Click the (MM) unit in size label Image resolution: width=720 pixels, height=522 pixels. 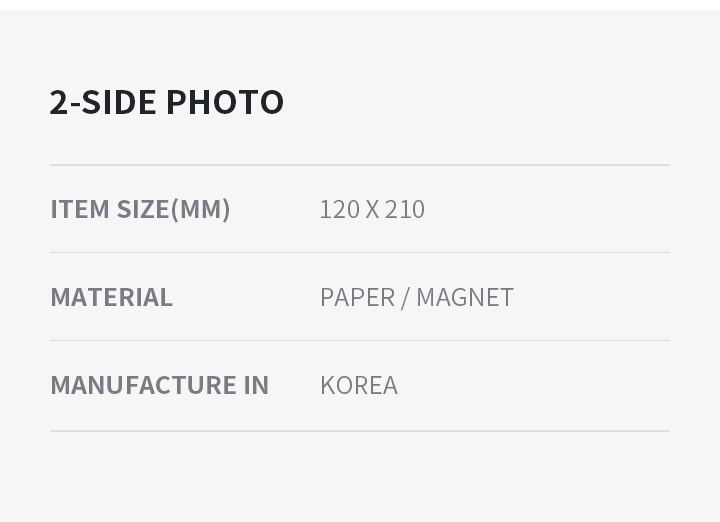(201, 209)
